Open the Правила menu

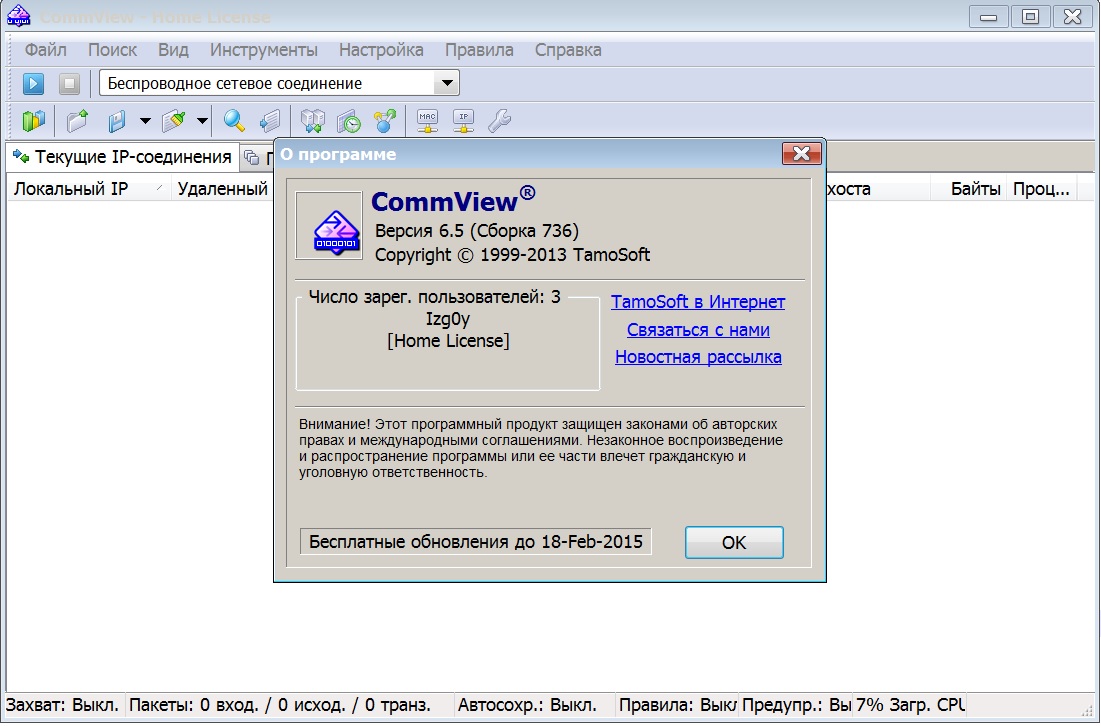479,50
